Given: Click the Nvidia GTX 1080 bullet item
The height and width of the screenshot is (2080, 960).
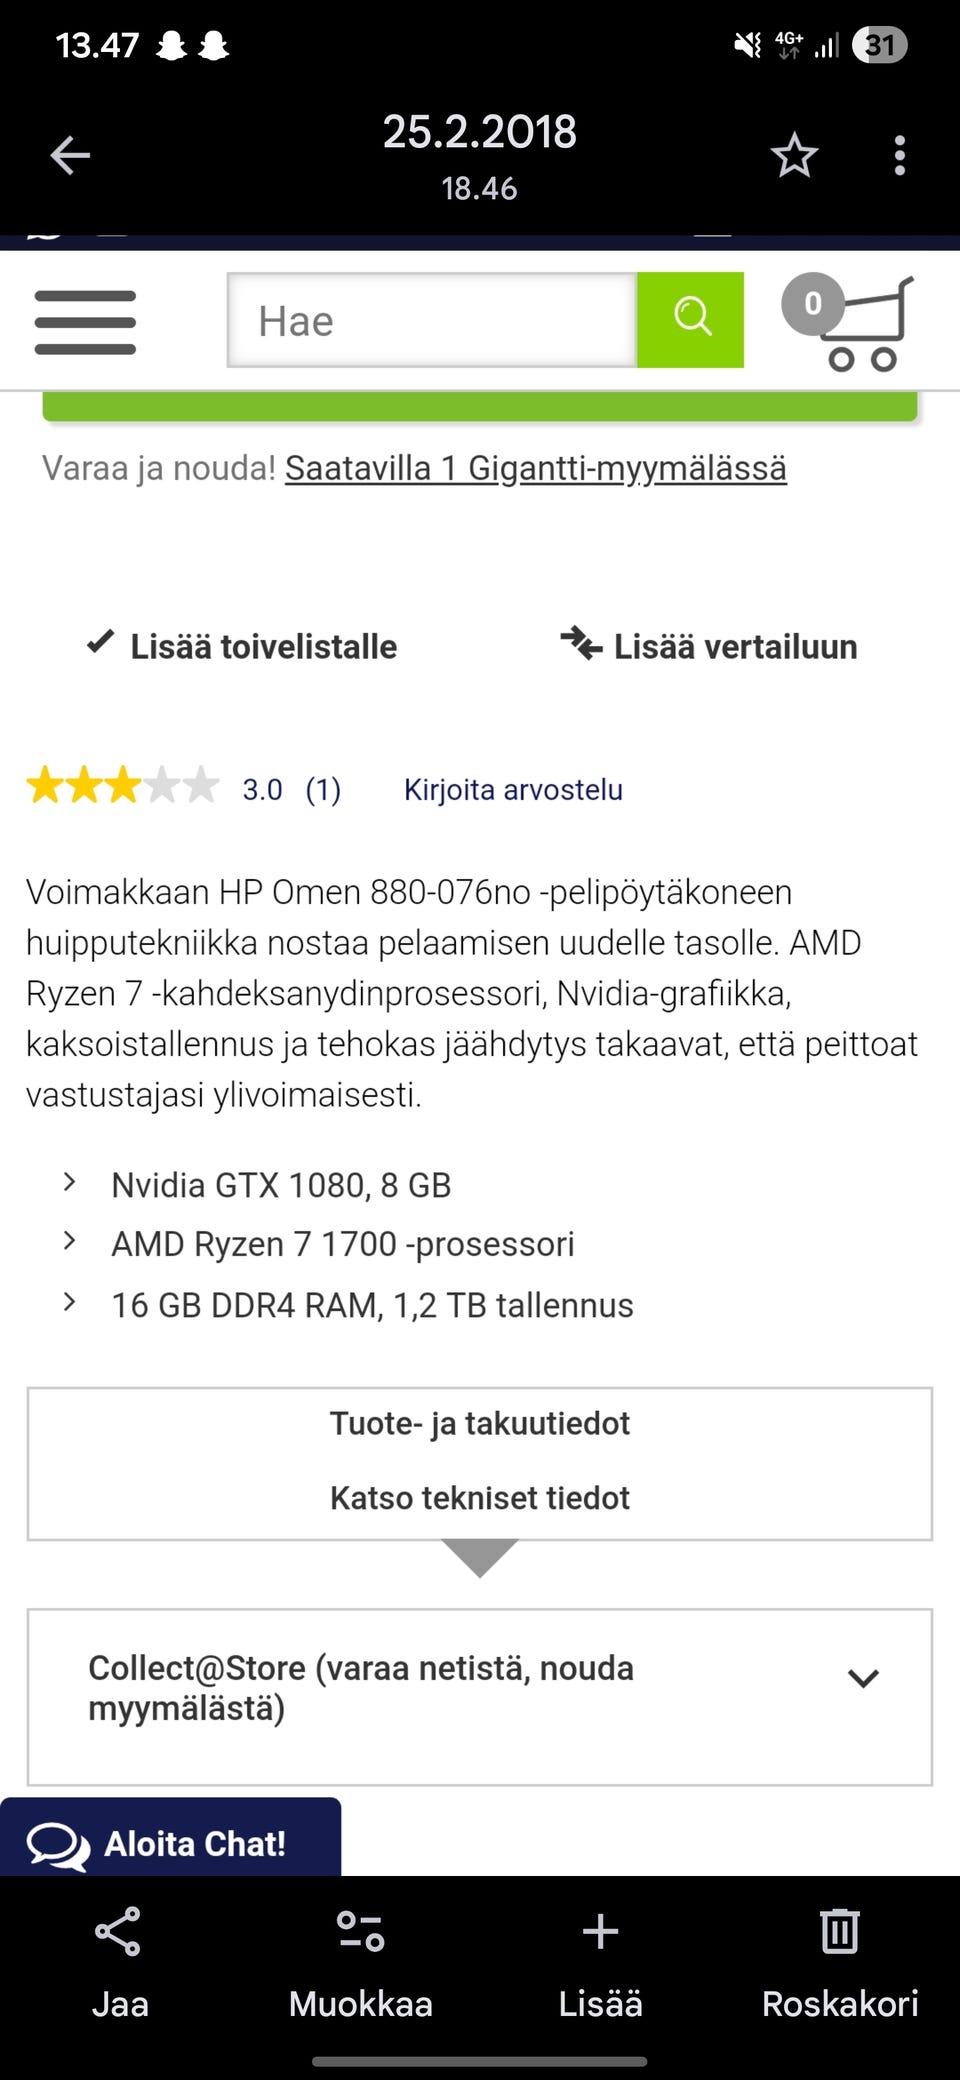Looking at the screenshot, I should 281,1185.
